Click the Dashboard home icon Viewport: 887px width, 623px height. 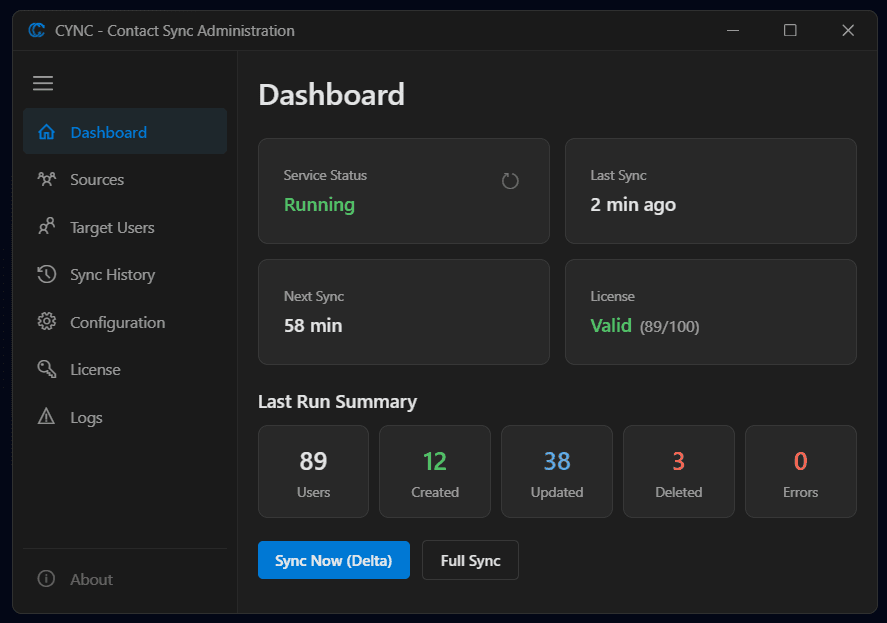coord(46,132)
